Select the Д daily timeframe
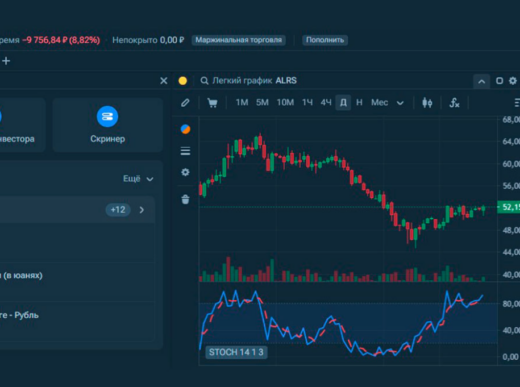Screen dimensions: 520x387 343,102
